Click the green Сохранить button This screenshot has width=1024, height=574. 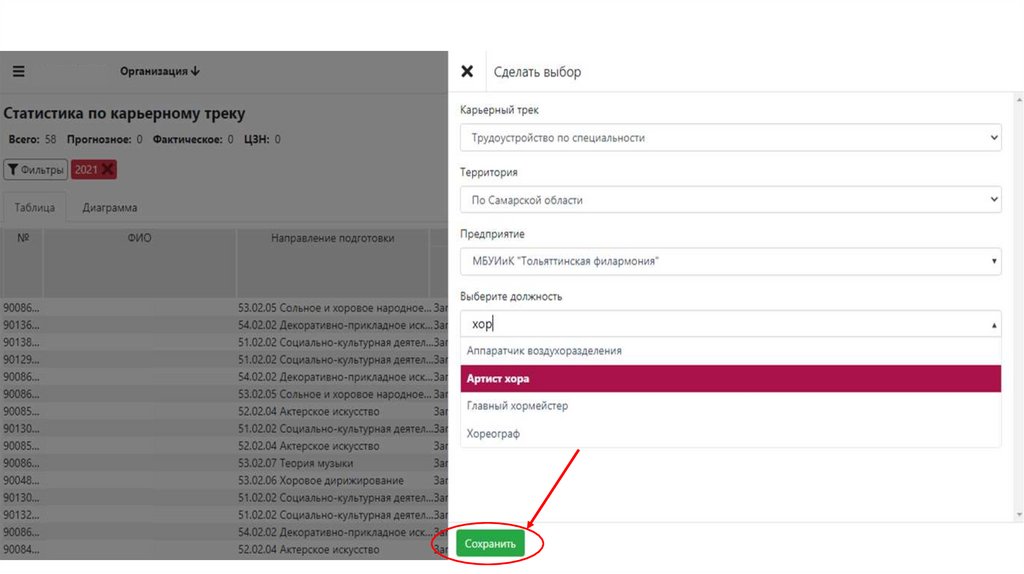pyautogui.click(x=490, y=543)
